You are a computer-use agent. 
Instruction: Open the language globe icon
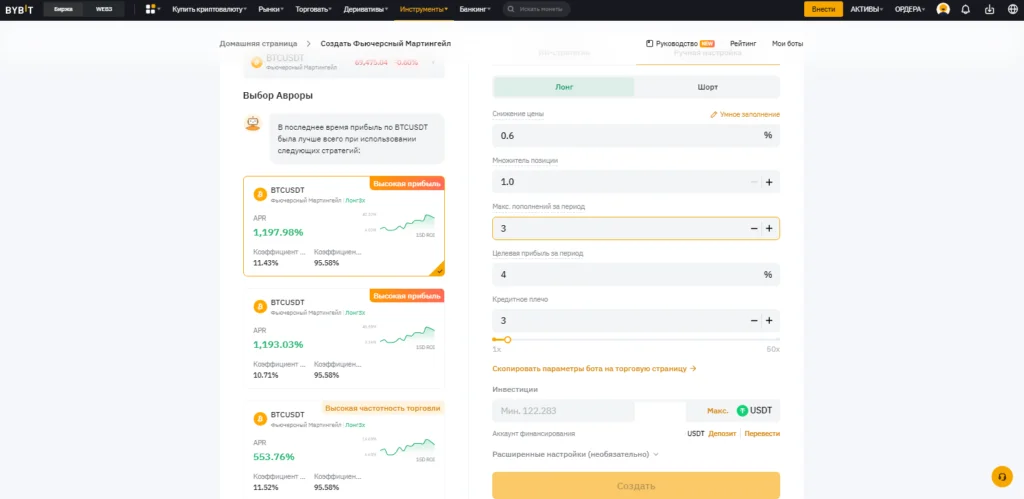pyautogui.click(x=1012, y=9)
